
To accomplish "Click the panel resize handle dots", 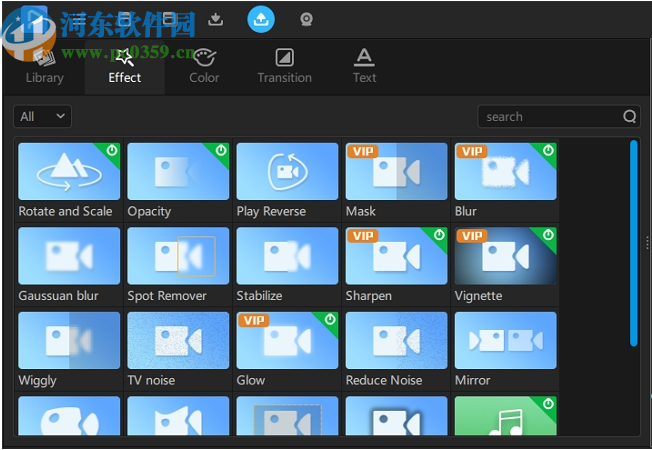I will (647, 243).
